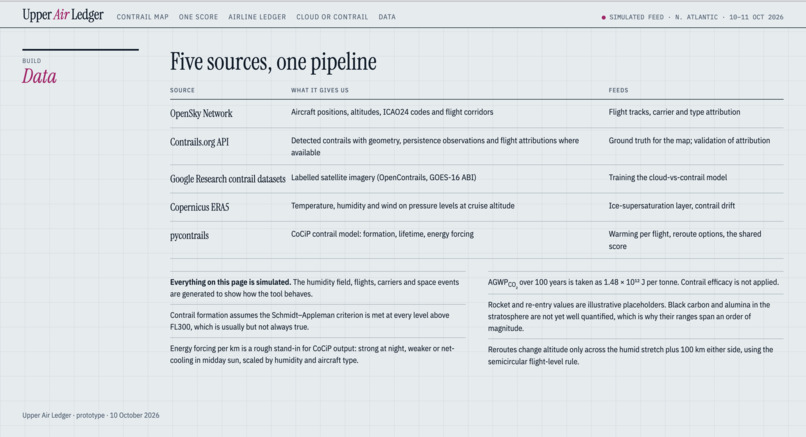Click the 'Energy forcing per km' note

(312, 354)
